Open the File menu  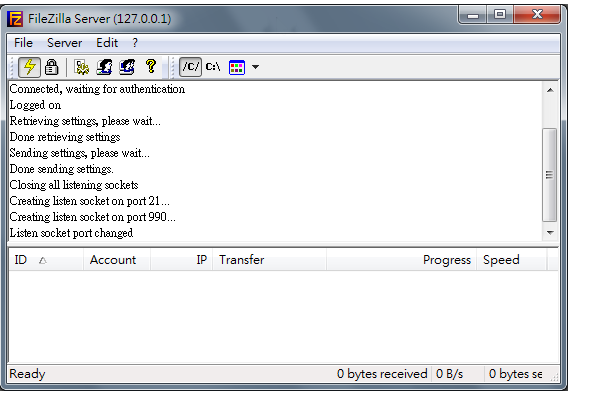(x=23, y=43)
